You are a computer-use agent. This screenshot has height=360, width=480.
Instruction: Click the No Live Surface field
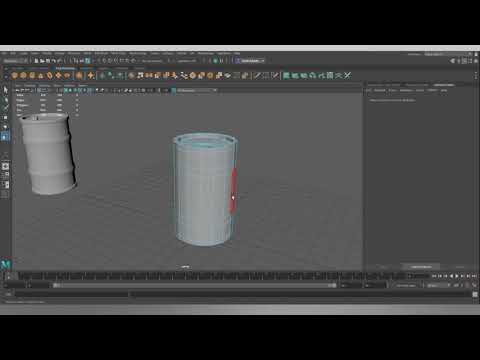tap(152, 61)
